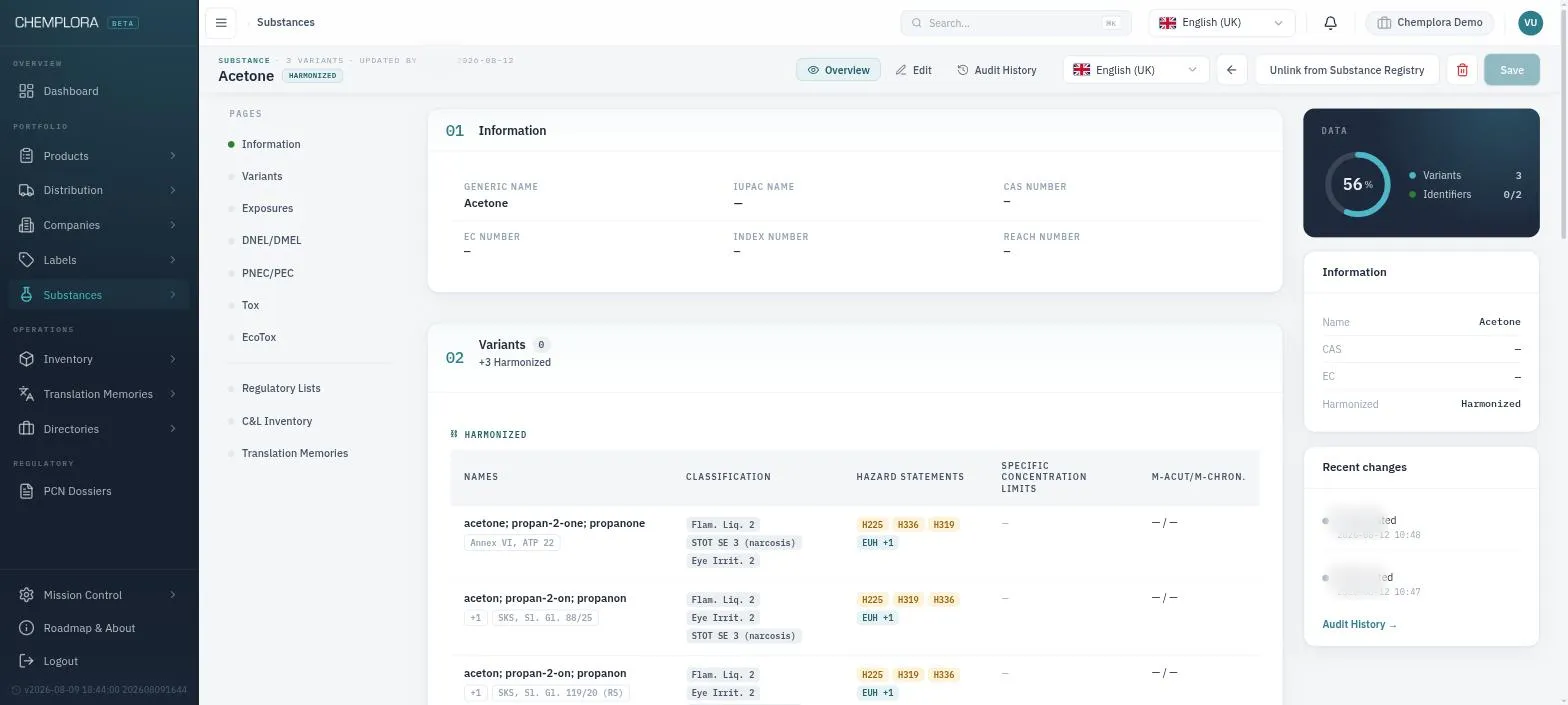Expand the Directories submenu chevron
Screen dimensions: 1568x705
coord(173,429)
